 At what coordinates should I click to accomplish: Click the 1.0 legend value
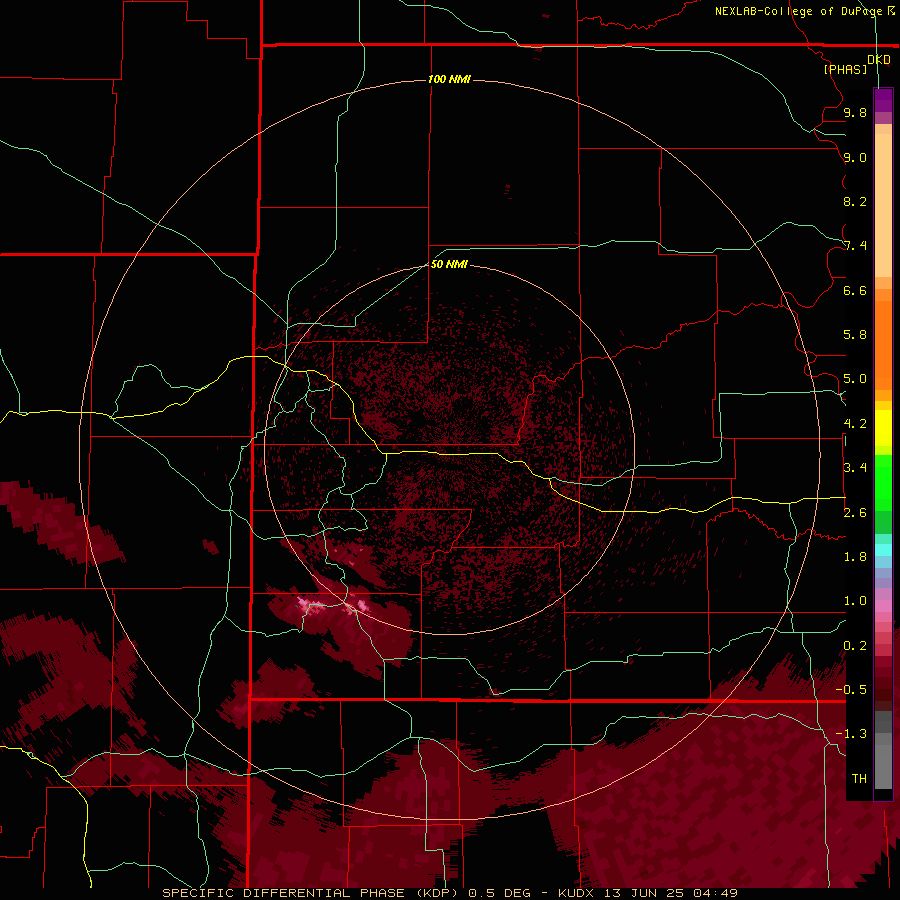tap(855, 601)
